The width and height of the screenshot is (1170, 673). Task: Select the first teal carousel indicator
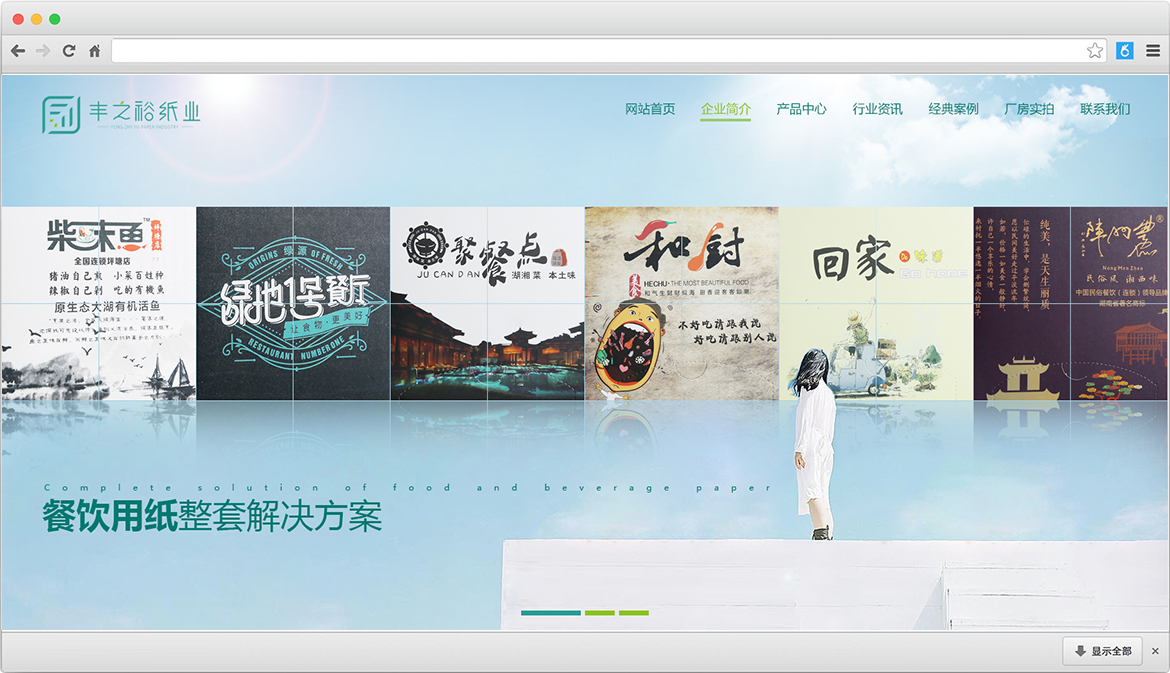550,613
